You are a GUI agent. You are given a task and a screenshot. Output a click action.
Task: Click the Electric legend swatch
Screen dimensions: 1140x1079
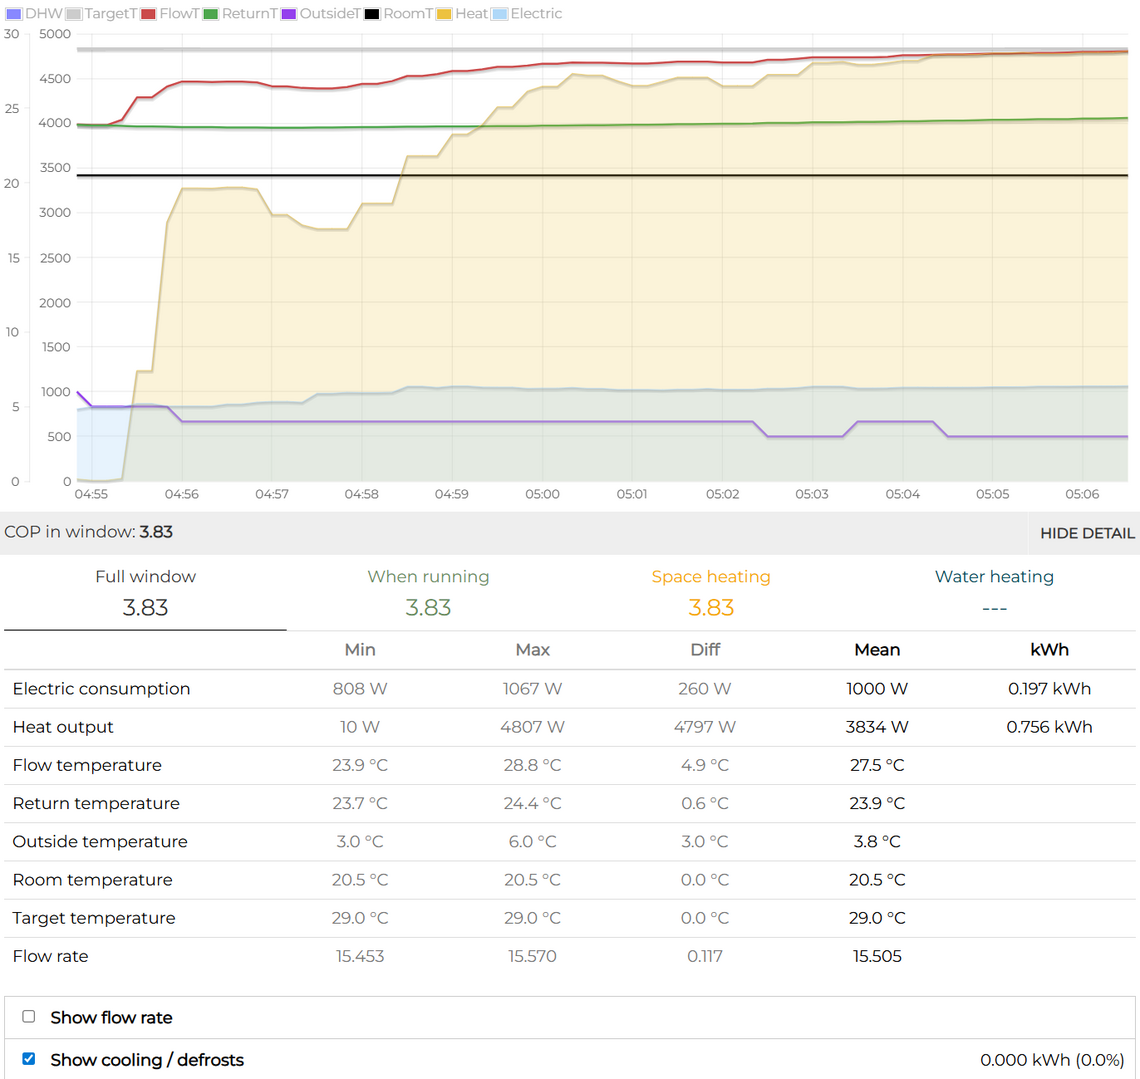[x=500, y=14]
